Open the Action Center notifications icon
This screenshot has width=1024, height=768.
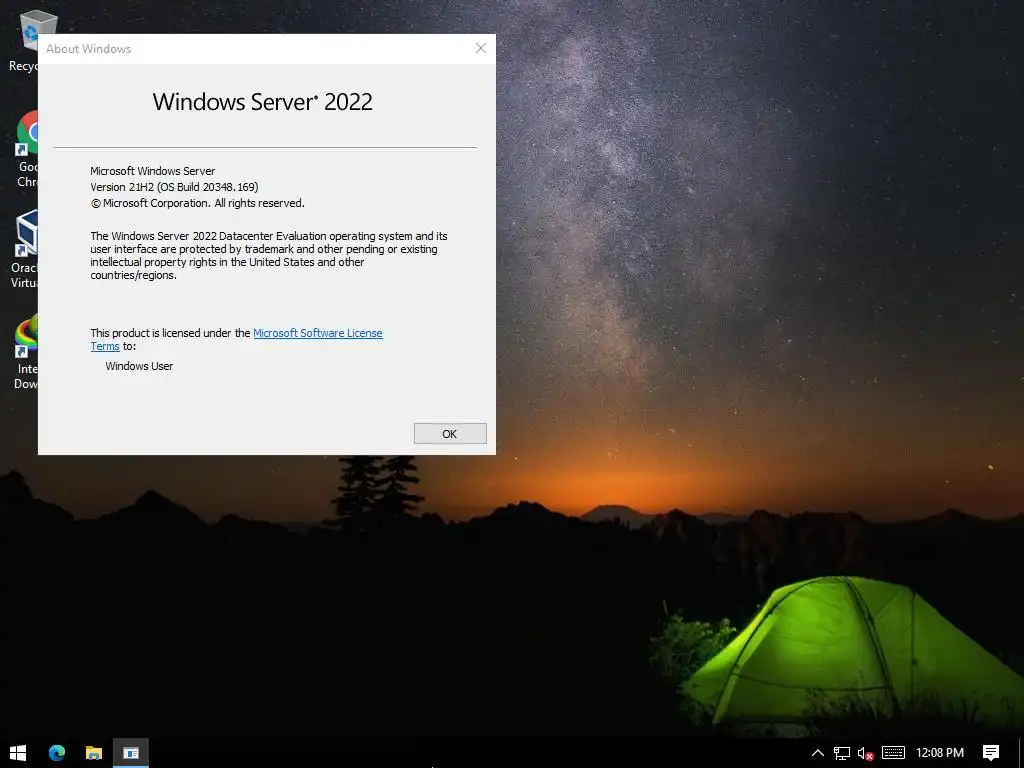coord(991,753)
